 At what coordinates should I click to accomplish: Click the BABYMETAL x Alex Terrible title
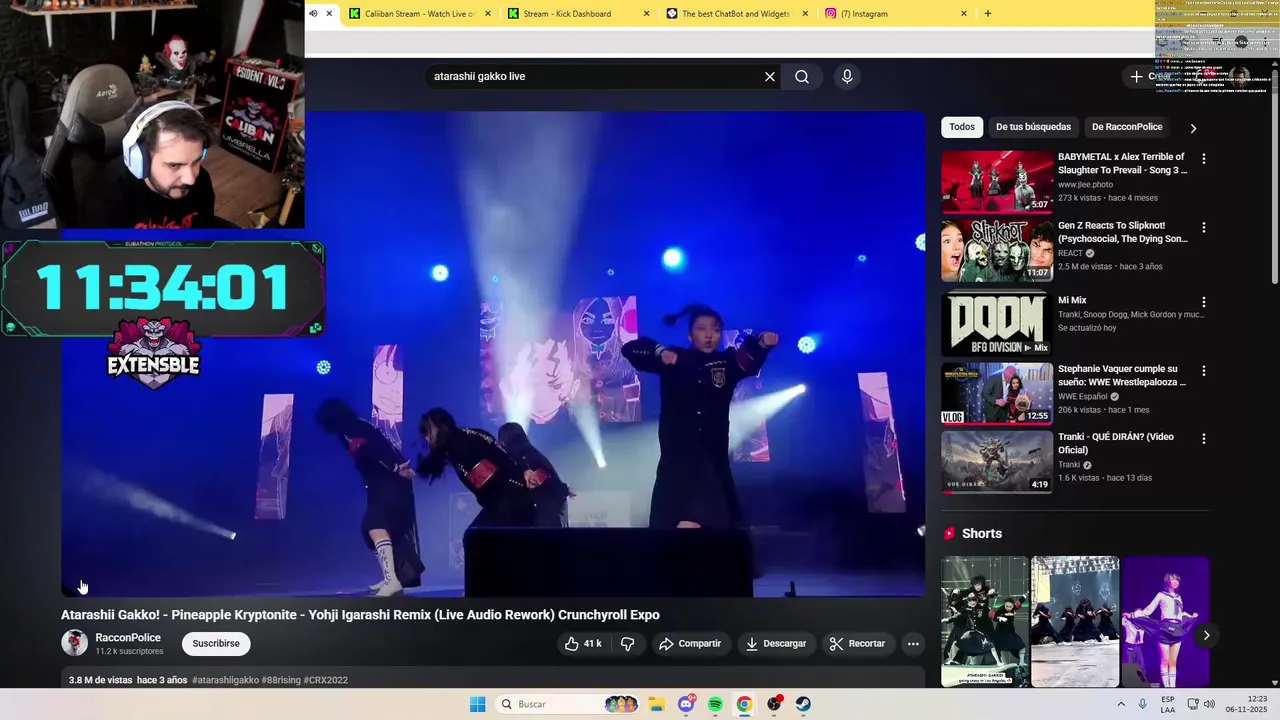[1122, 164]
